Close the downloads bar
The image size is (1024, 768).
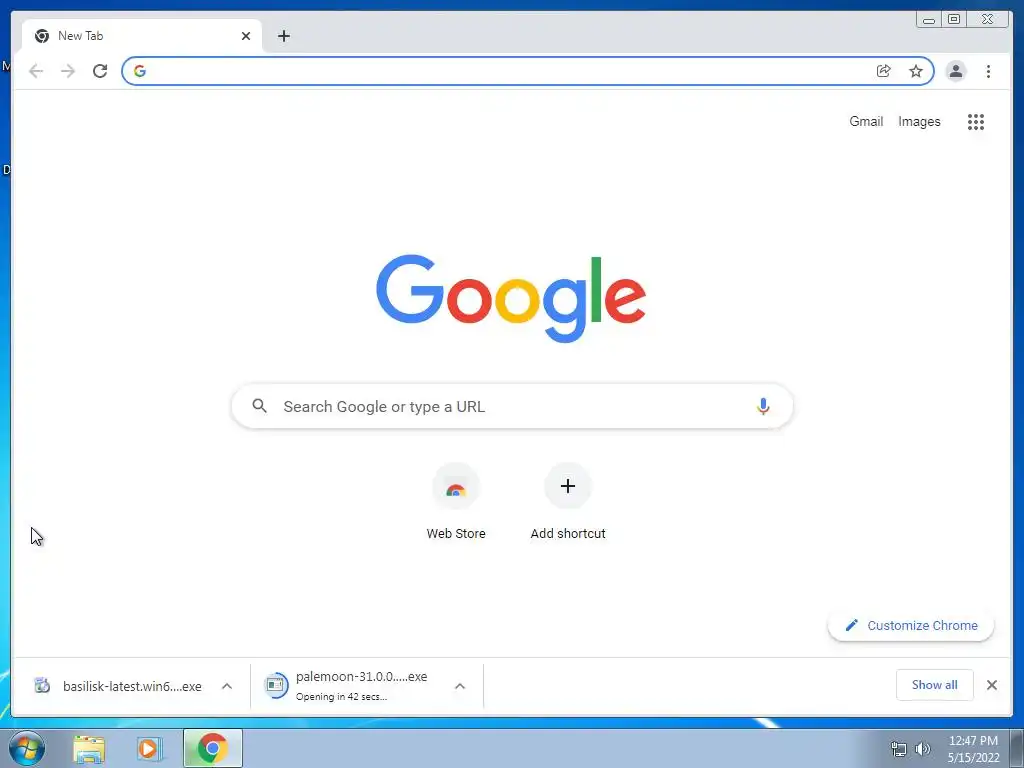point(991,684)
